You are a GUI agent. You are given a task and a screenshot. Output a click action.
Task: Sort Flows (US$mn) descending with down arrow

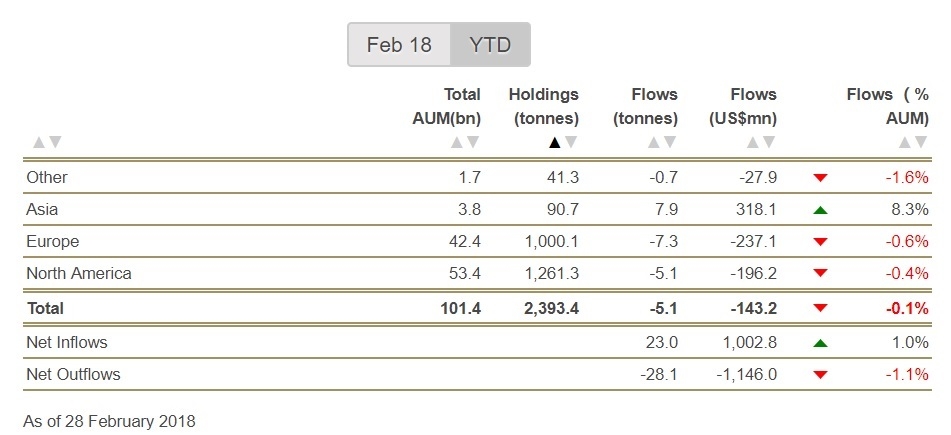[x=769, y=142]
